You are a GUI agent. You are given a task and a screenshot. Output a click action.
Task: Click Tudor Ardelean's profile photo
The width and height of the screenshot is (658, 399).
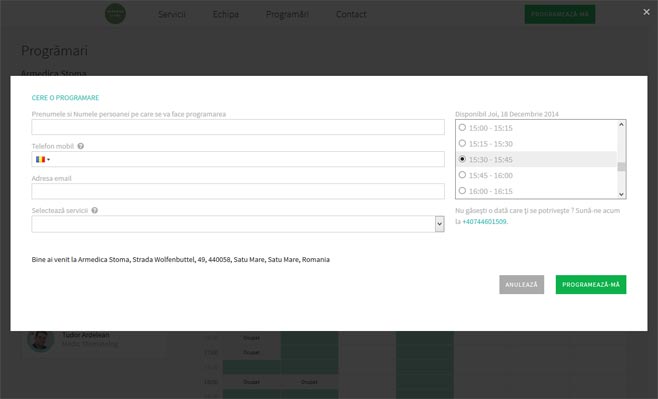point(41,339)
